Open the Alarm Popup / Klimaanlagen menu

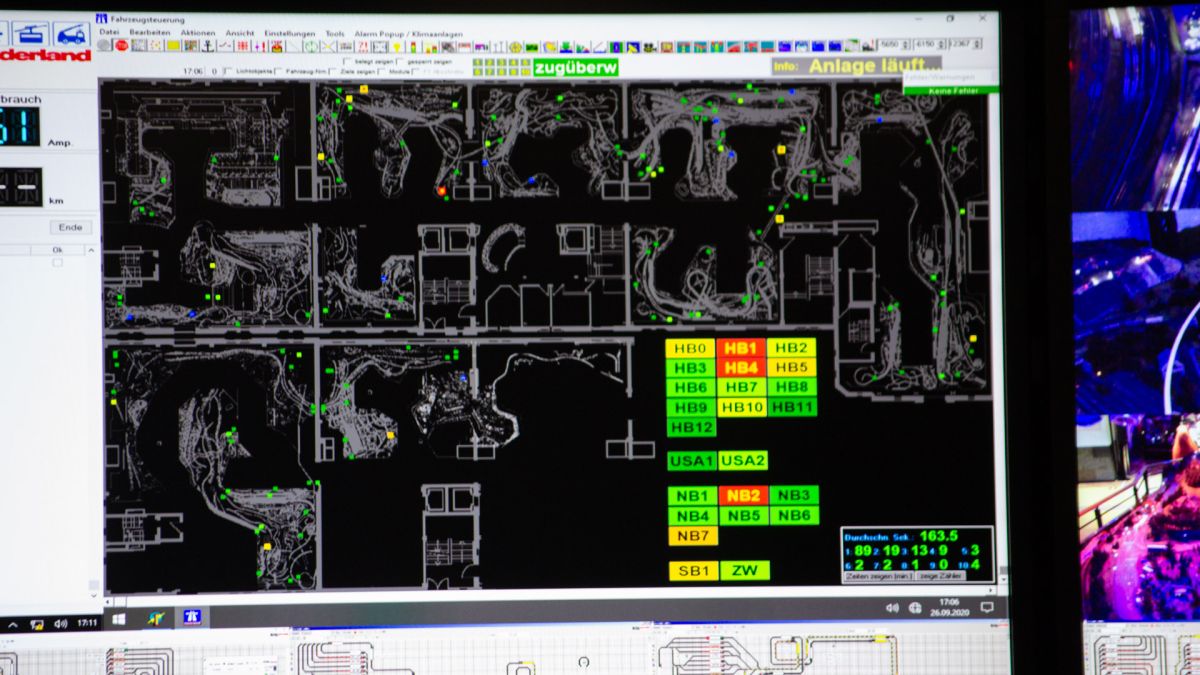[x=408, y=33]
